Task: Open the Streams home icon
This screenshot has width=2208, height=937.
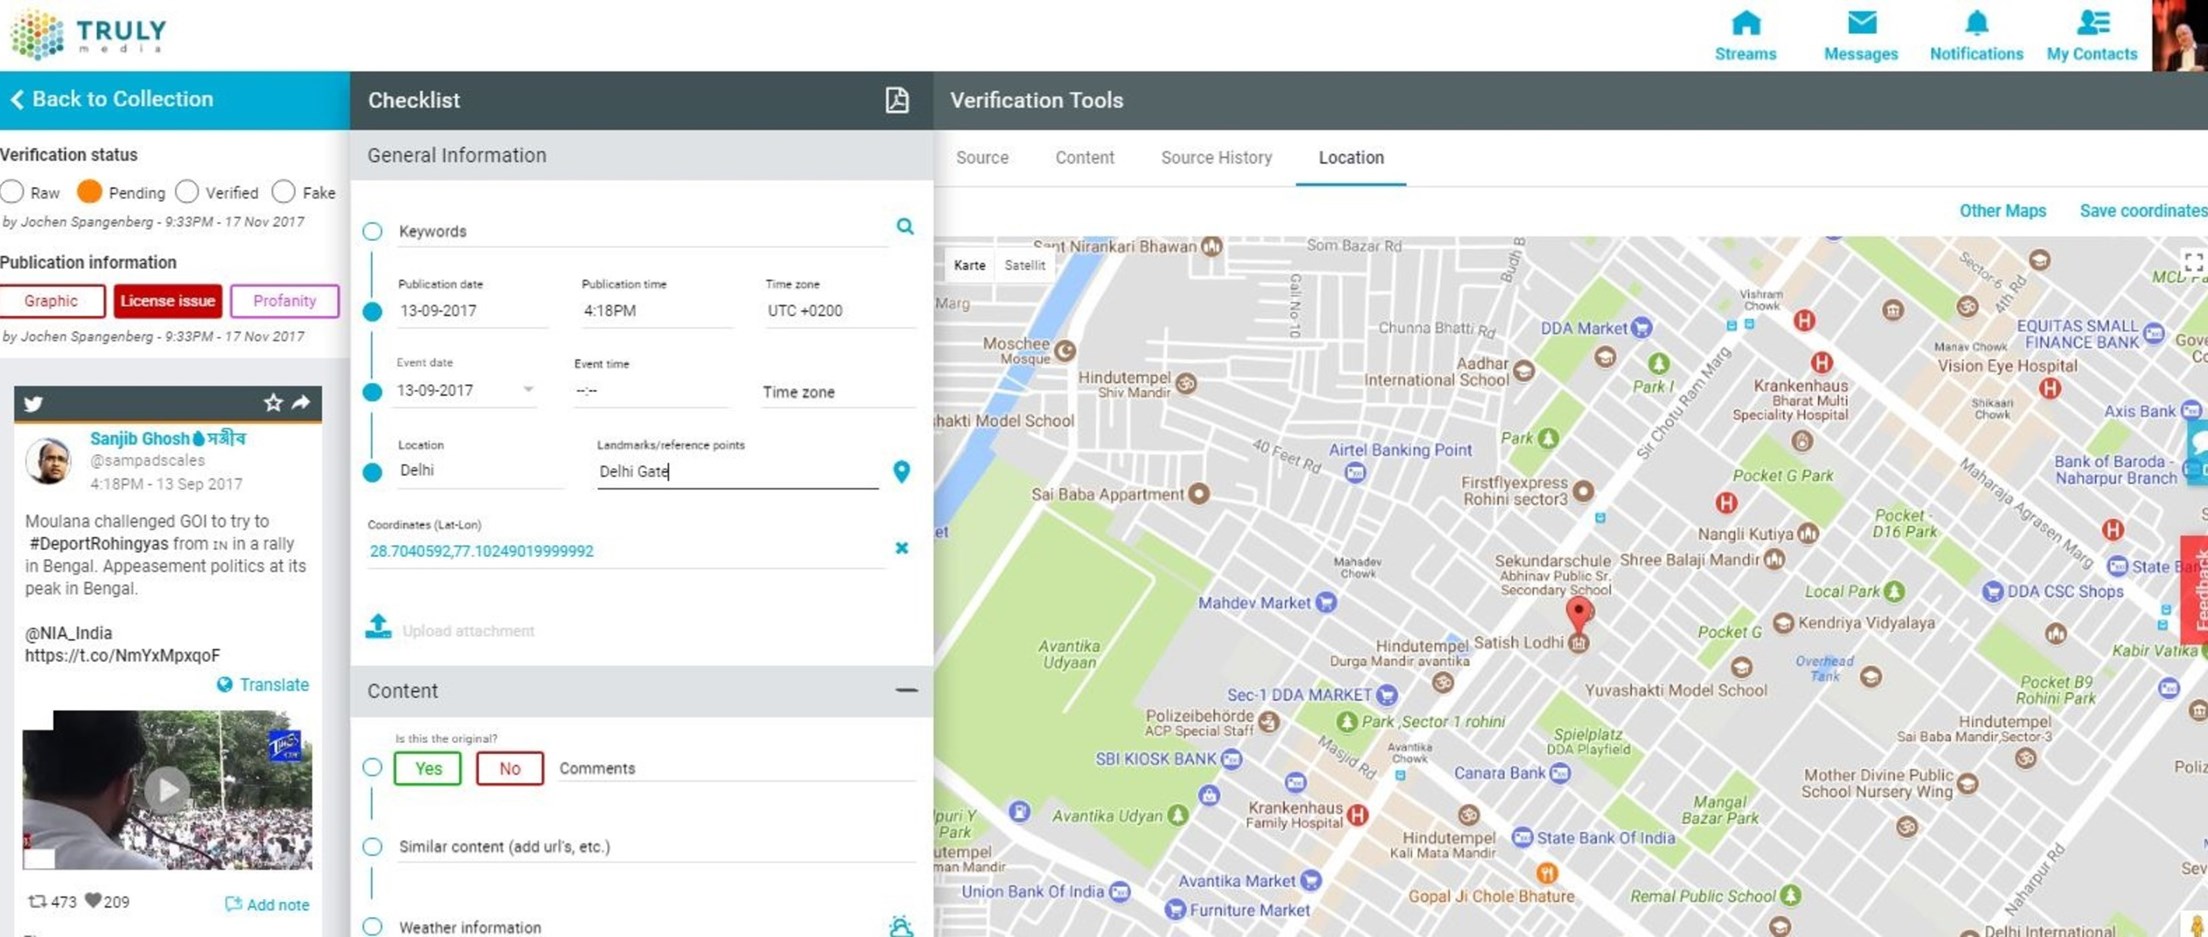Action: pyautogui.click(x=1745, y=24)
